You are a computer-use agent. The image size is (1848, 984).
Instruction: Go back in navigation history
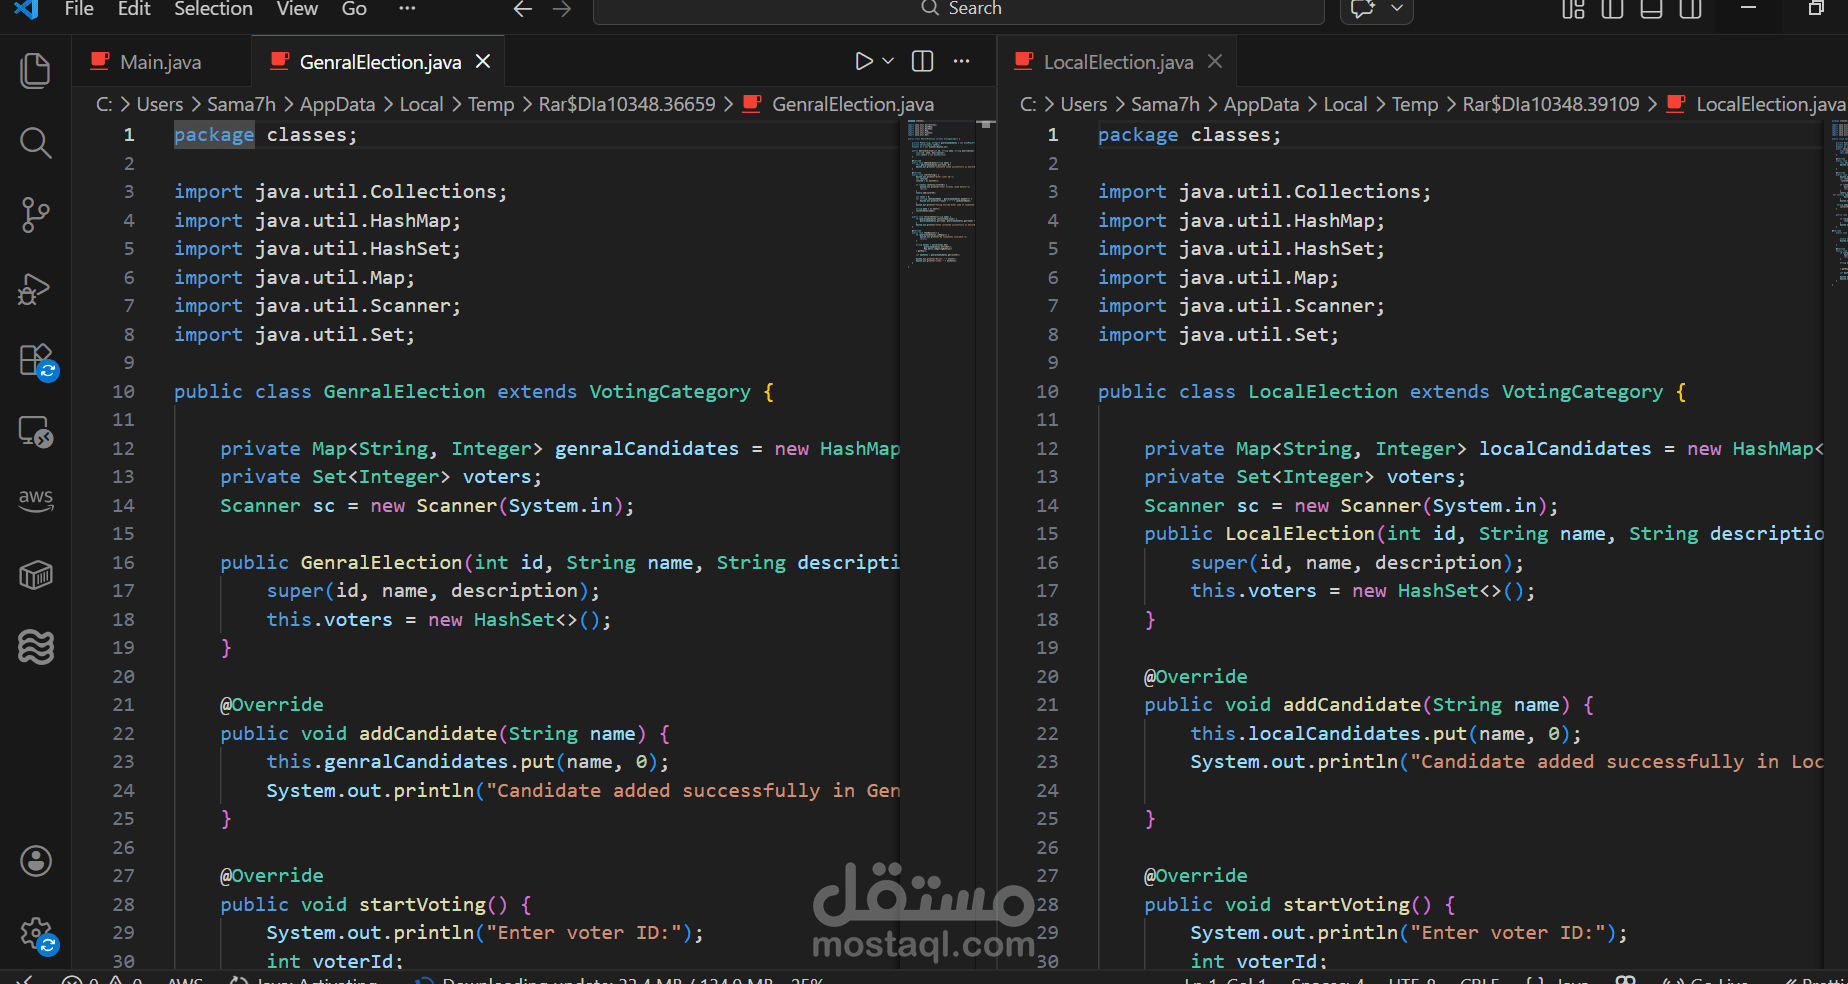click(522, 10)
